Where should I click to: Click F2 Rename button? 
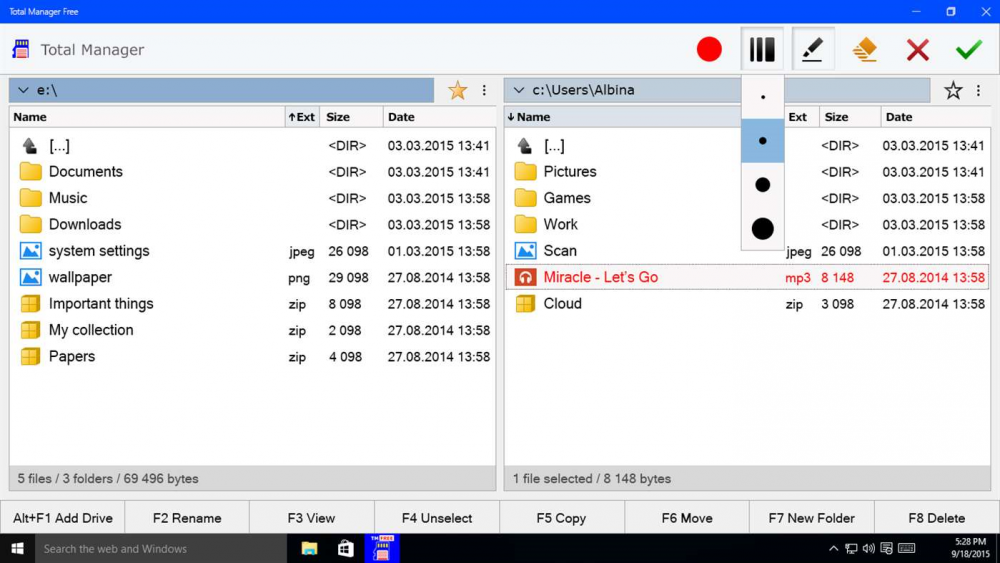point(187,518)
